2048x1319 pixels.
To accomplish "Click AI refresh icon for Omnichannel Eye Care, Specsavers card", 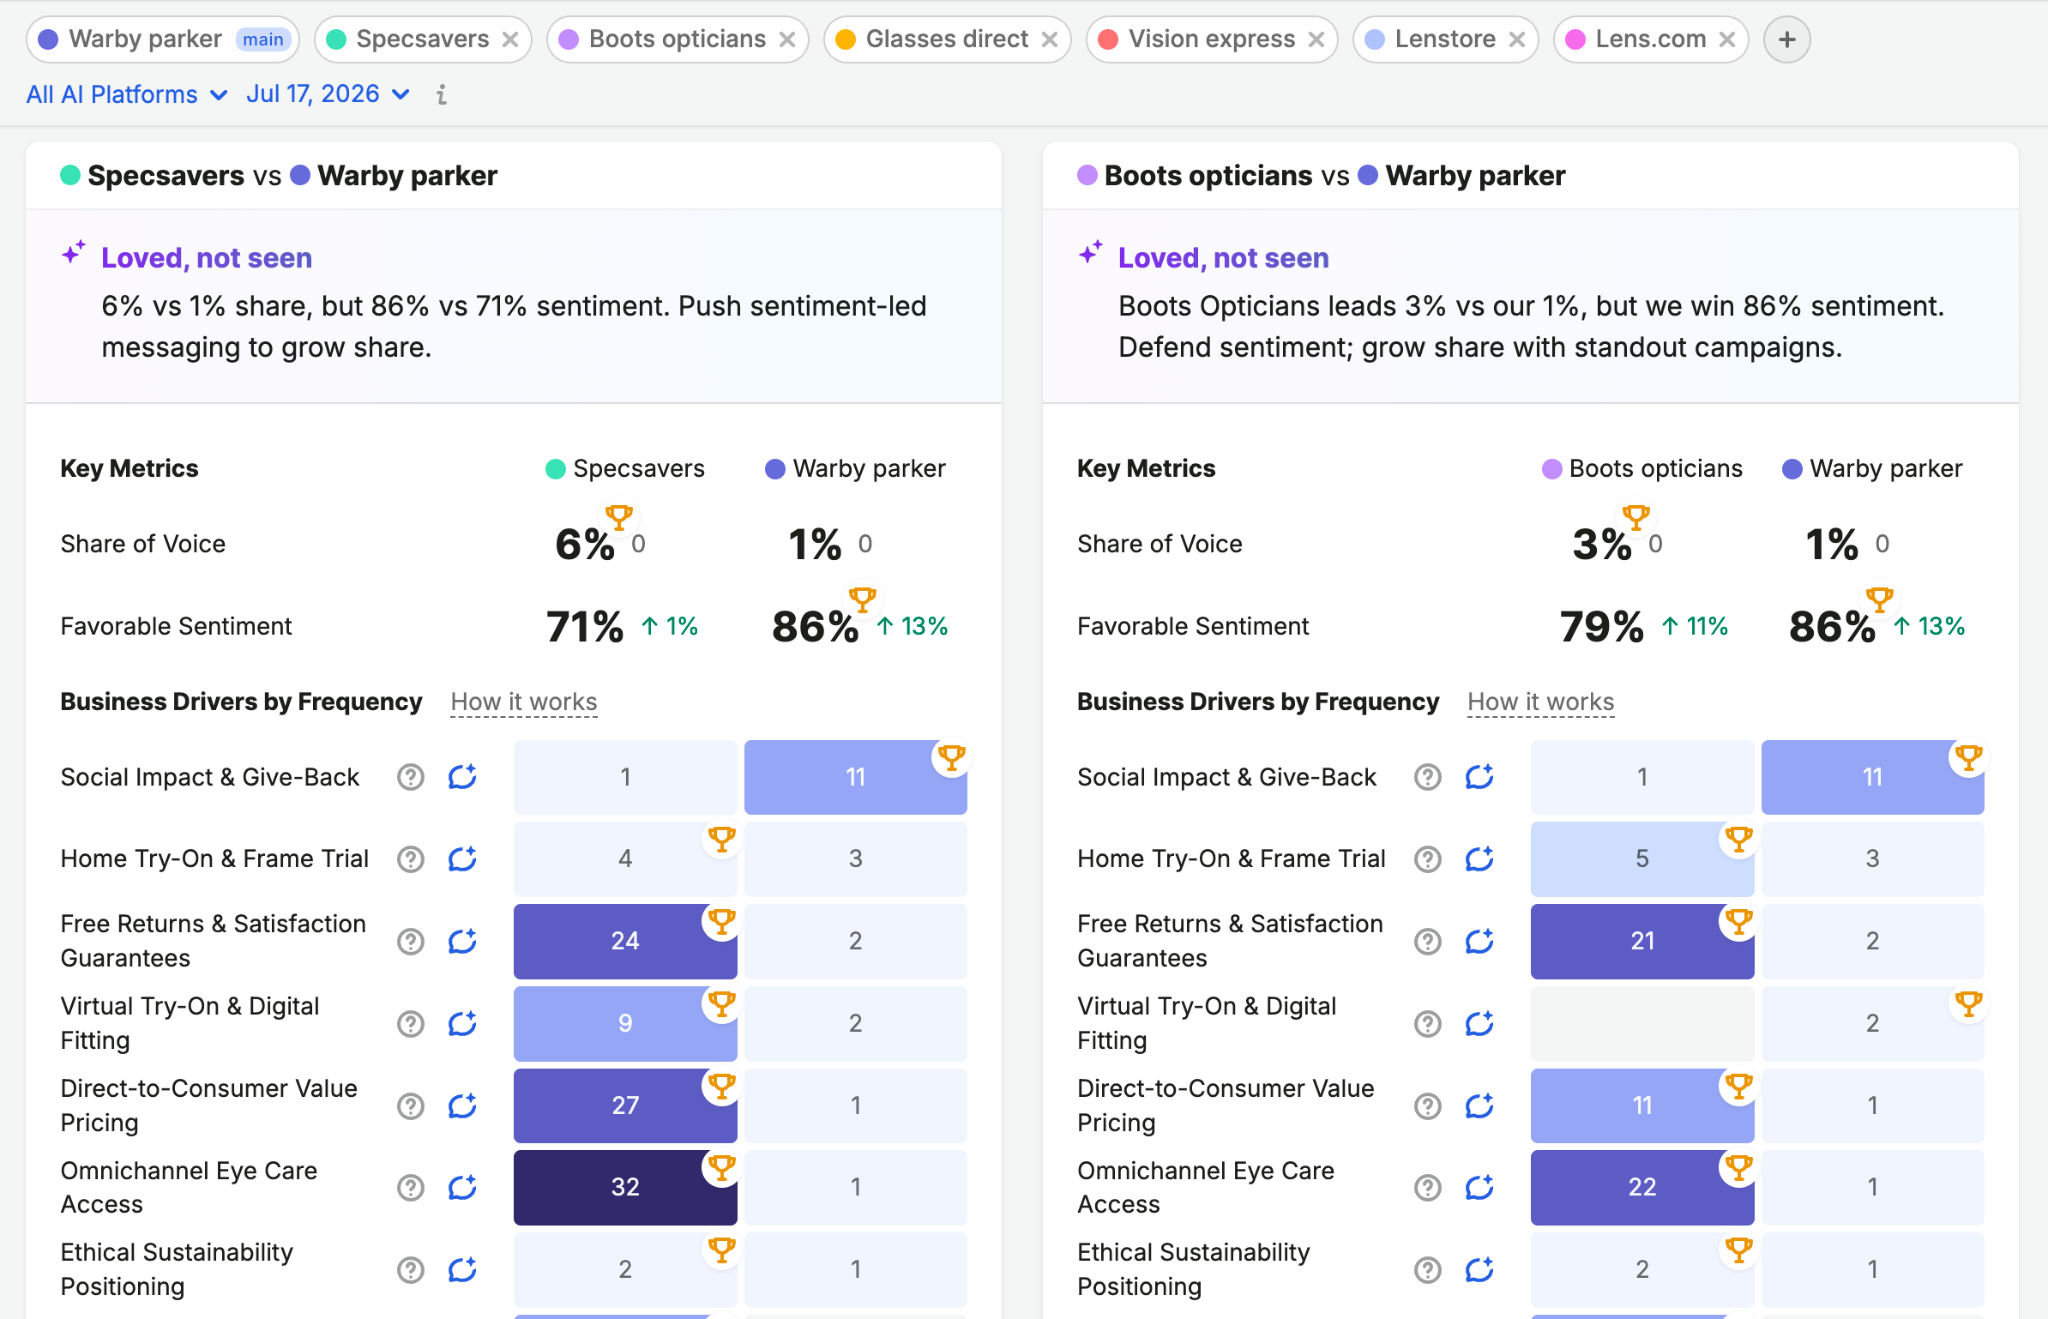I will click(x=462, y=1187).
